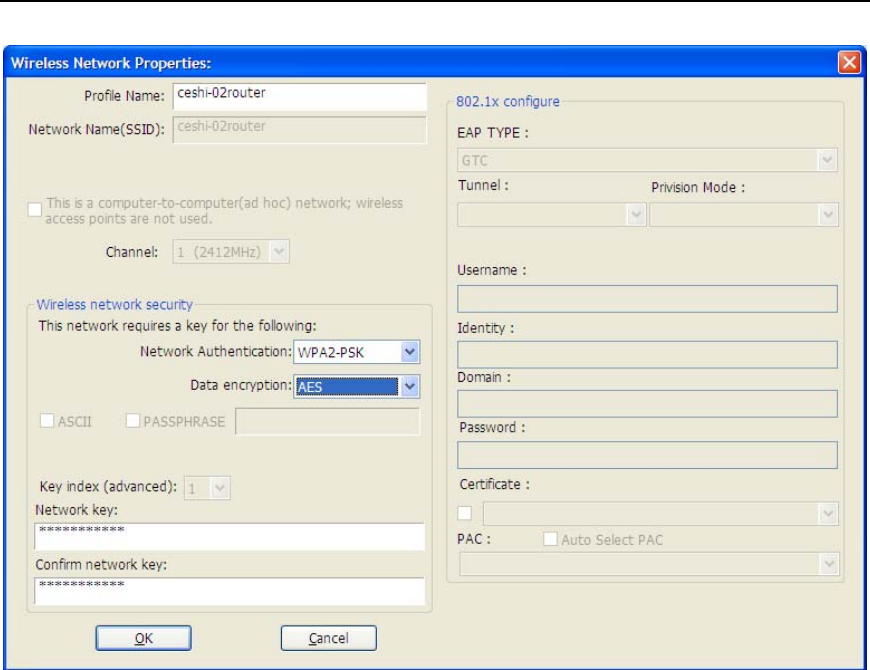Enable the Auto Select PAC checkbox

(x=550, y=540)
